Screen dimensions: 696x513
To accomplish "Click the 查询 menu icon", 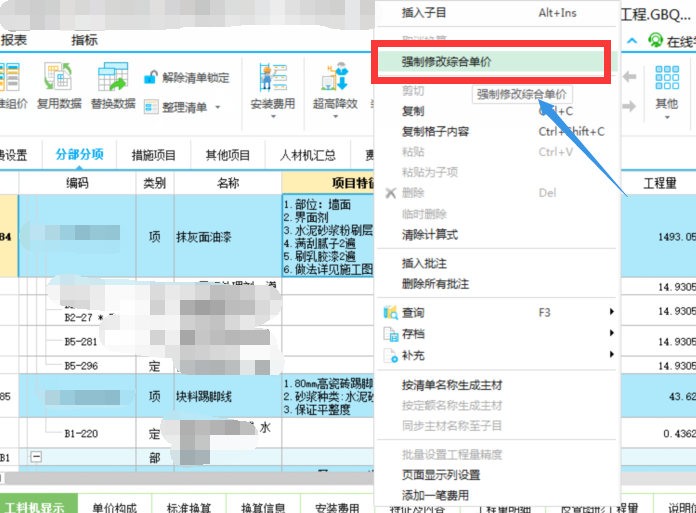I will [391, 312].
